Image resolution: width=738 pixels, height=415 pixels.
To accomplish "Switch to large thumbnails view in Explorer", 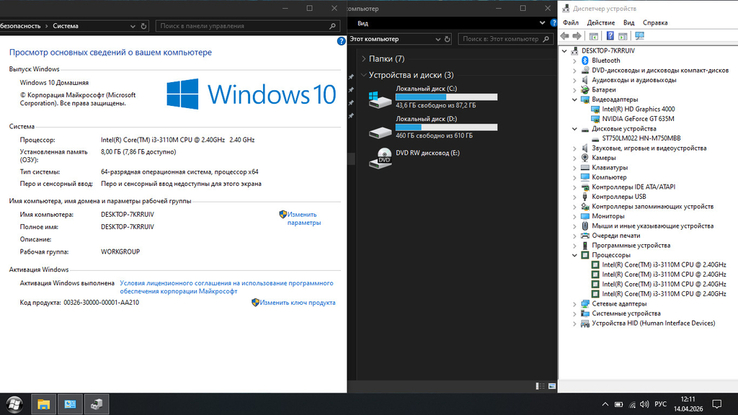I will point(552,386).
